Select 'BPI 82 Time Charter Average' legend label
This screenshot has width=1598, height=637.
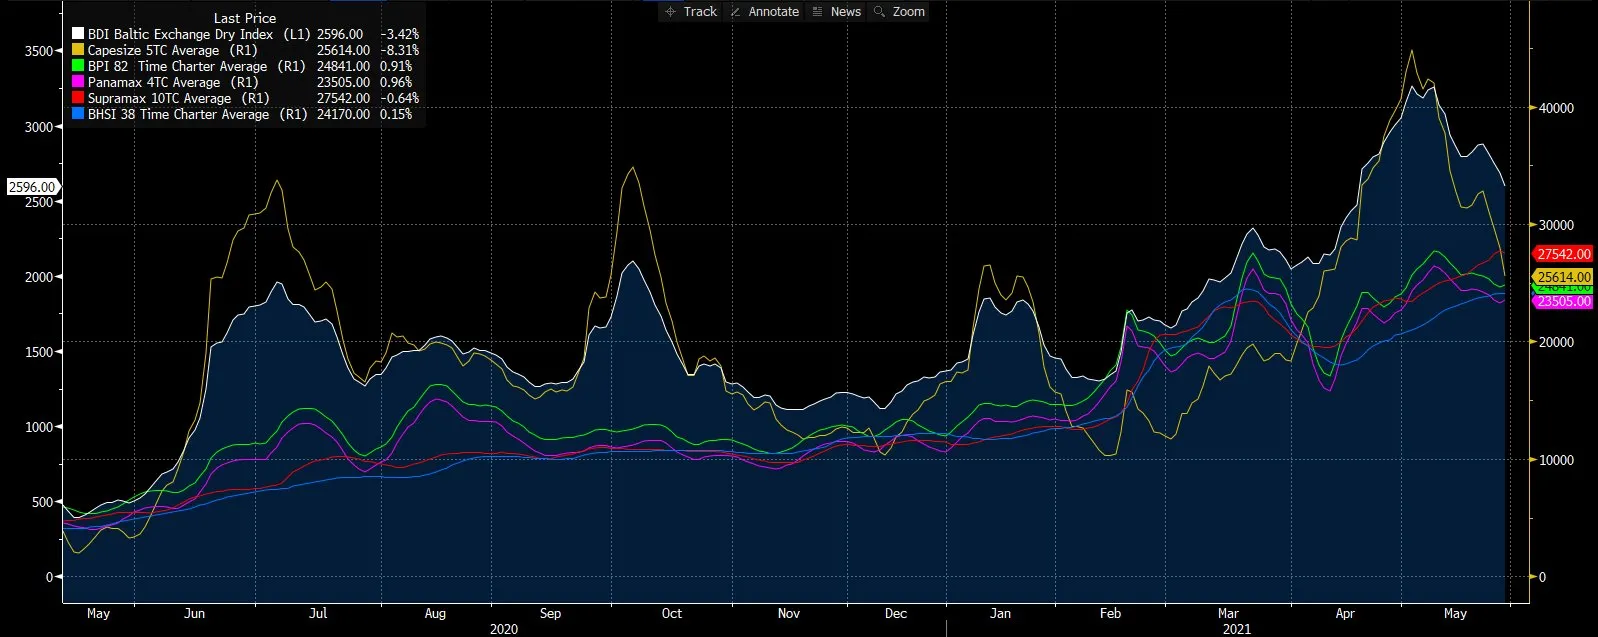[x=177, y=66]
